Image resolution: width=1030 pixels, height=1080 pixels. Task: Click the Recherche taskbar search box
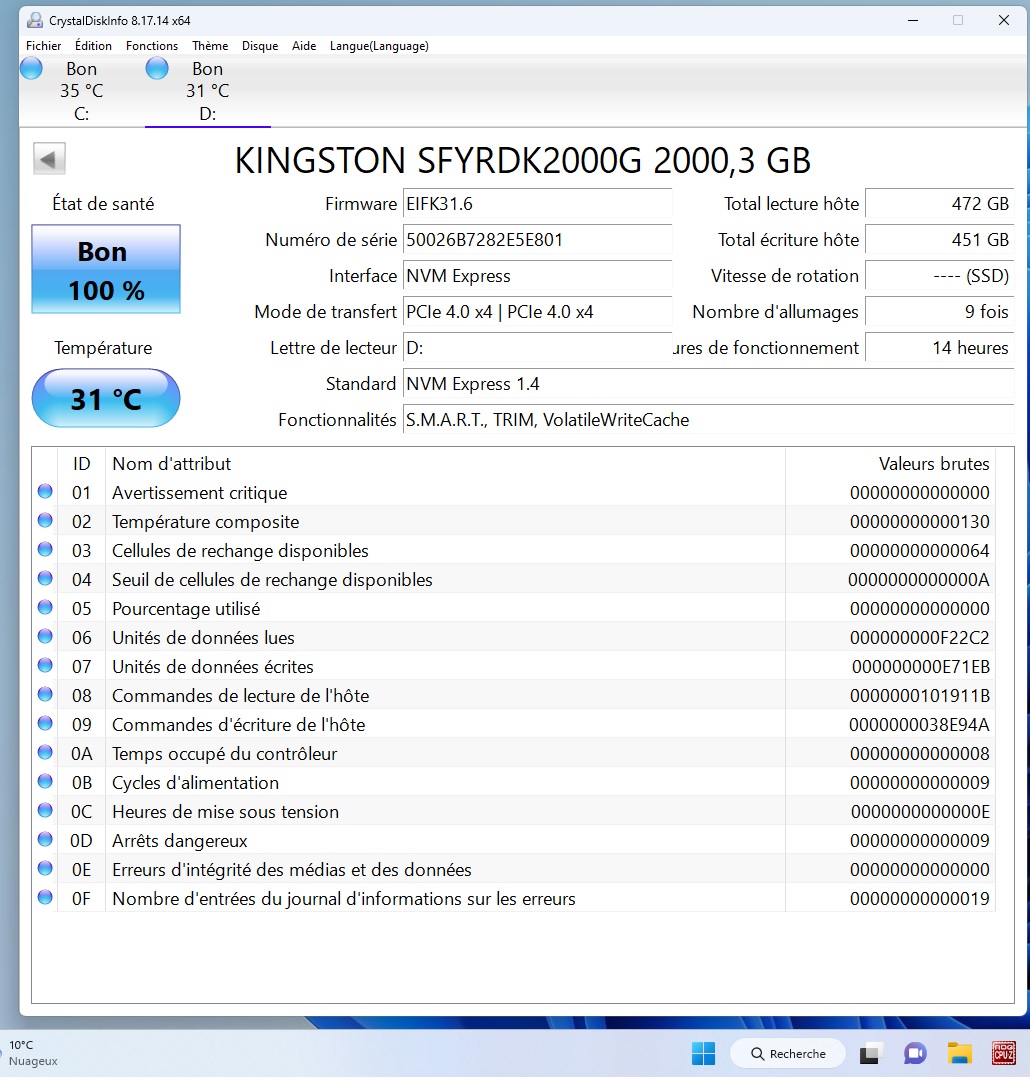[787, 1053]
